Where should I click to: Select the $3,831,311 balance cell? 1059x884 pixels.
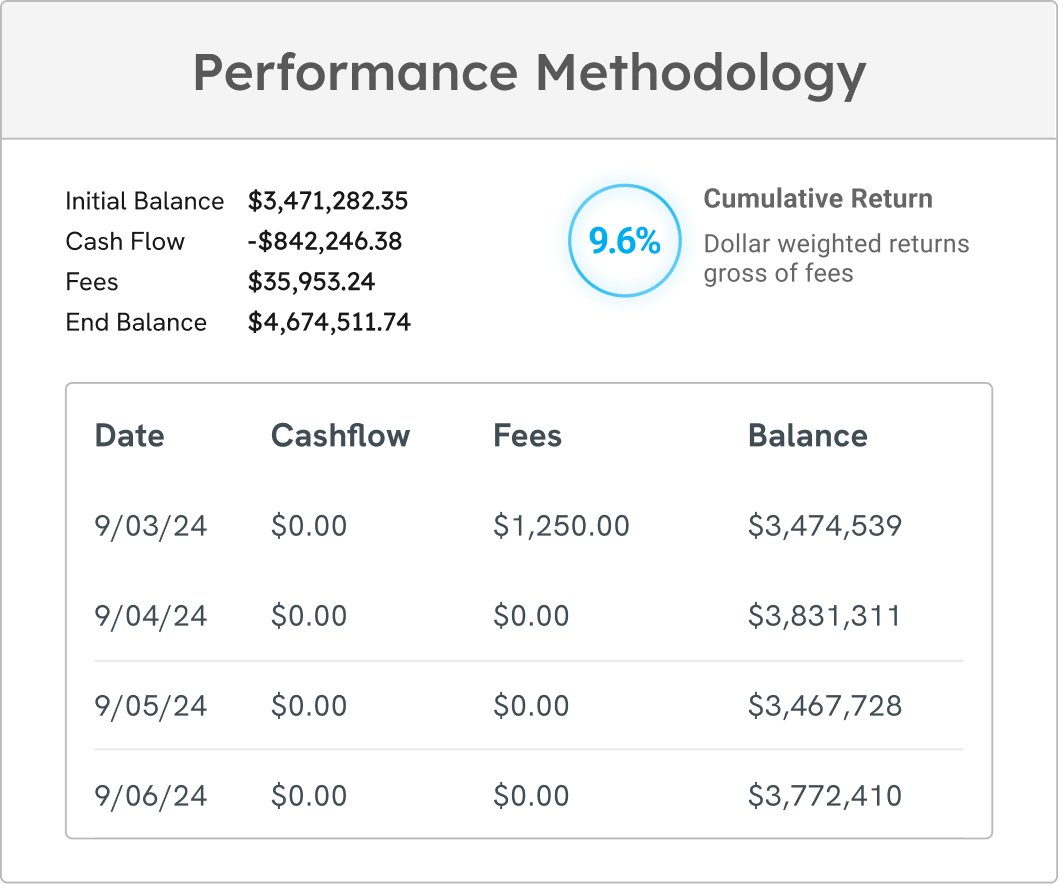[824, 616]
